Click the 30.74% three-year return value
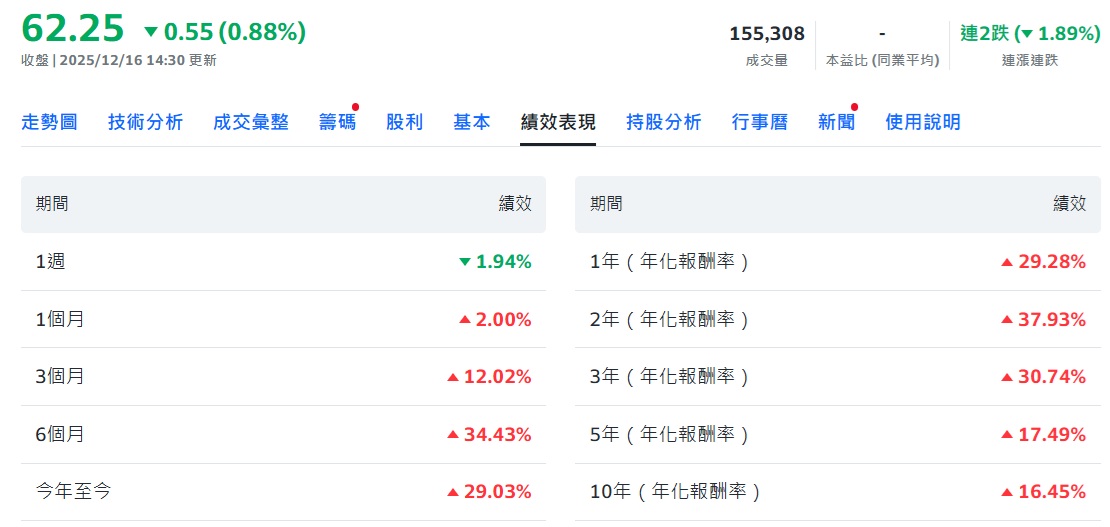Image resolution: width=1110 pixels, height=527 pixels. pyautogui.click(x=1043, y=376)
